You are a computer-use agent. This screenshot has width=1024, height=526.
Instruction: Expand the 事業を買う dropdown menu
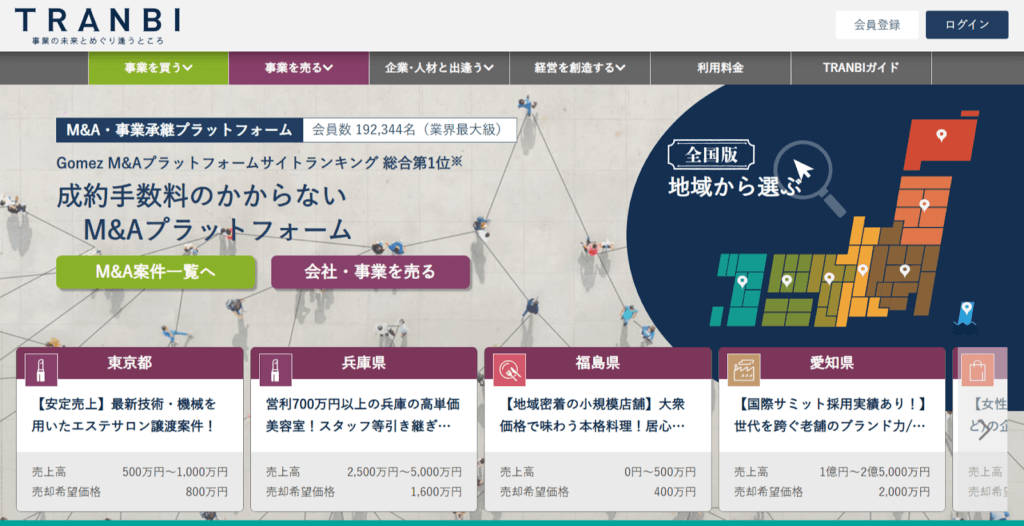[158, 68]
